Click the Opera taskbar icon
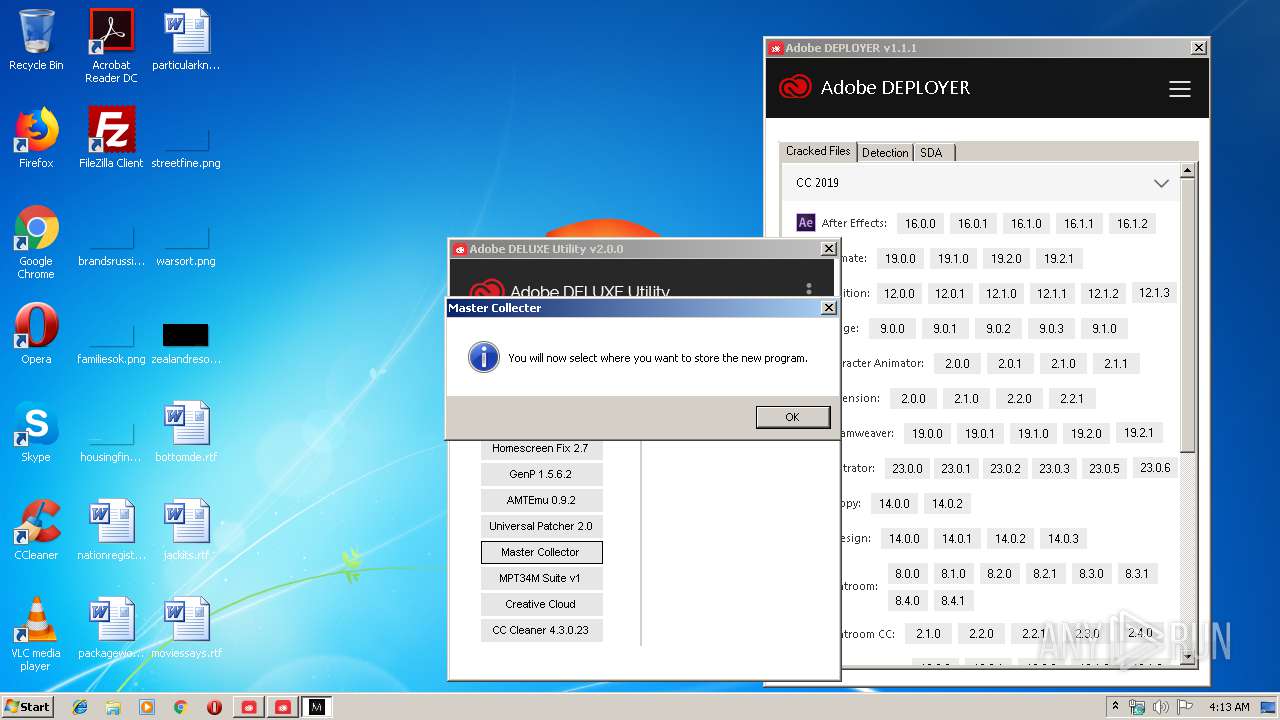1280x720 pixels. 214,707
